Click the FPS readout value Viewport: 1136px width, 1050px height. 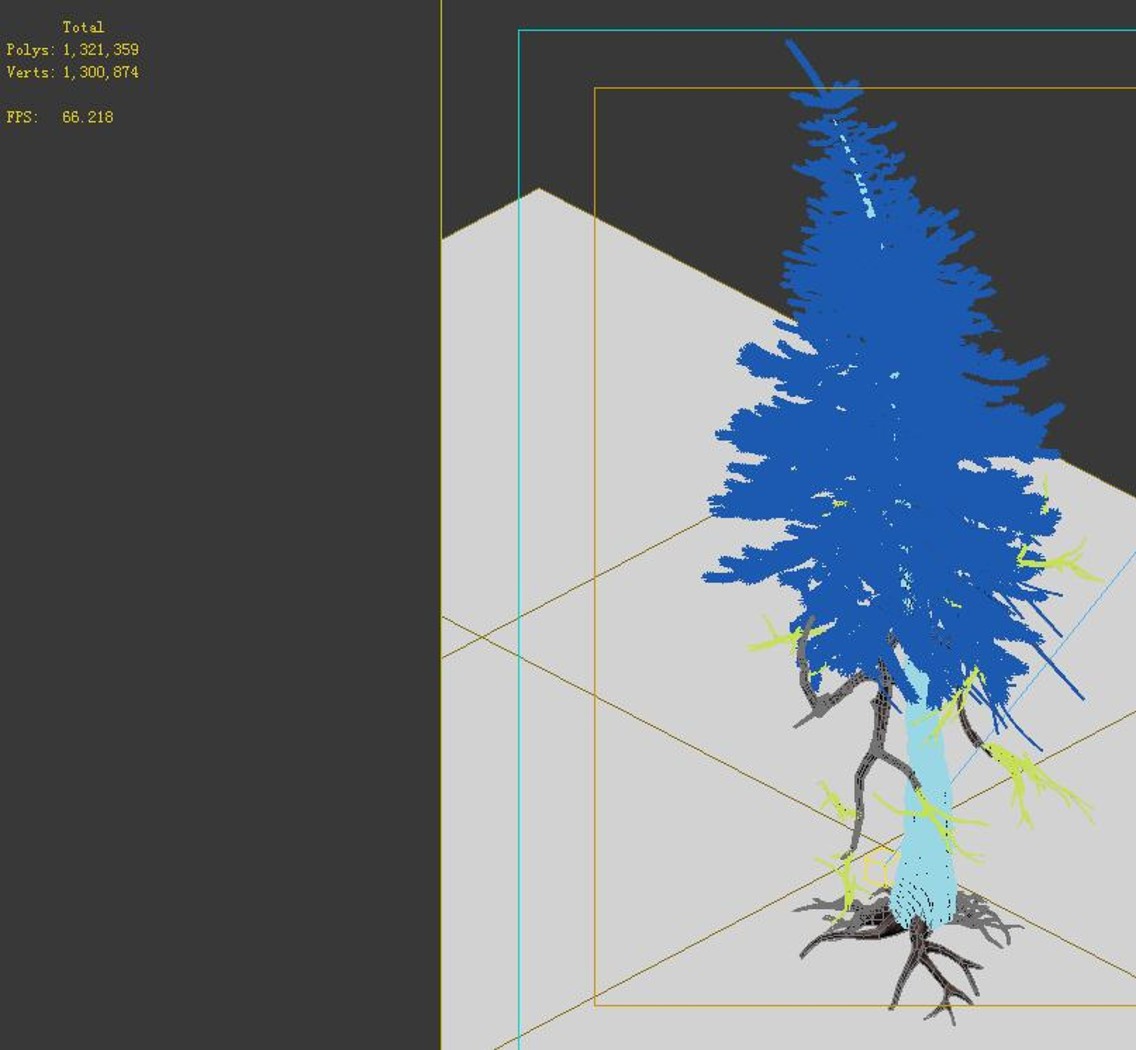(x=88, y=117)
